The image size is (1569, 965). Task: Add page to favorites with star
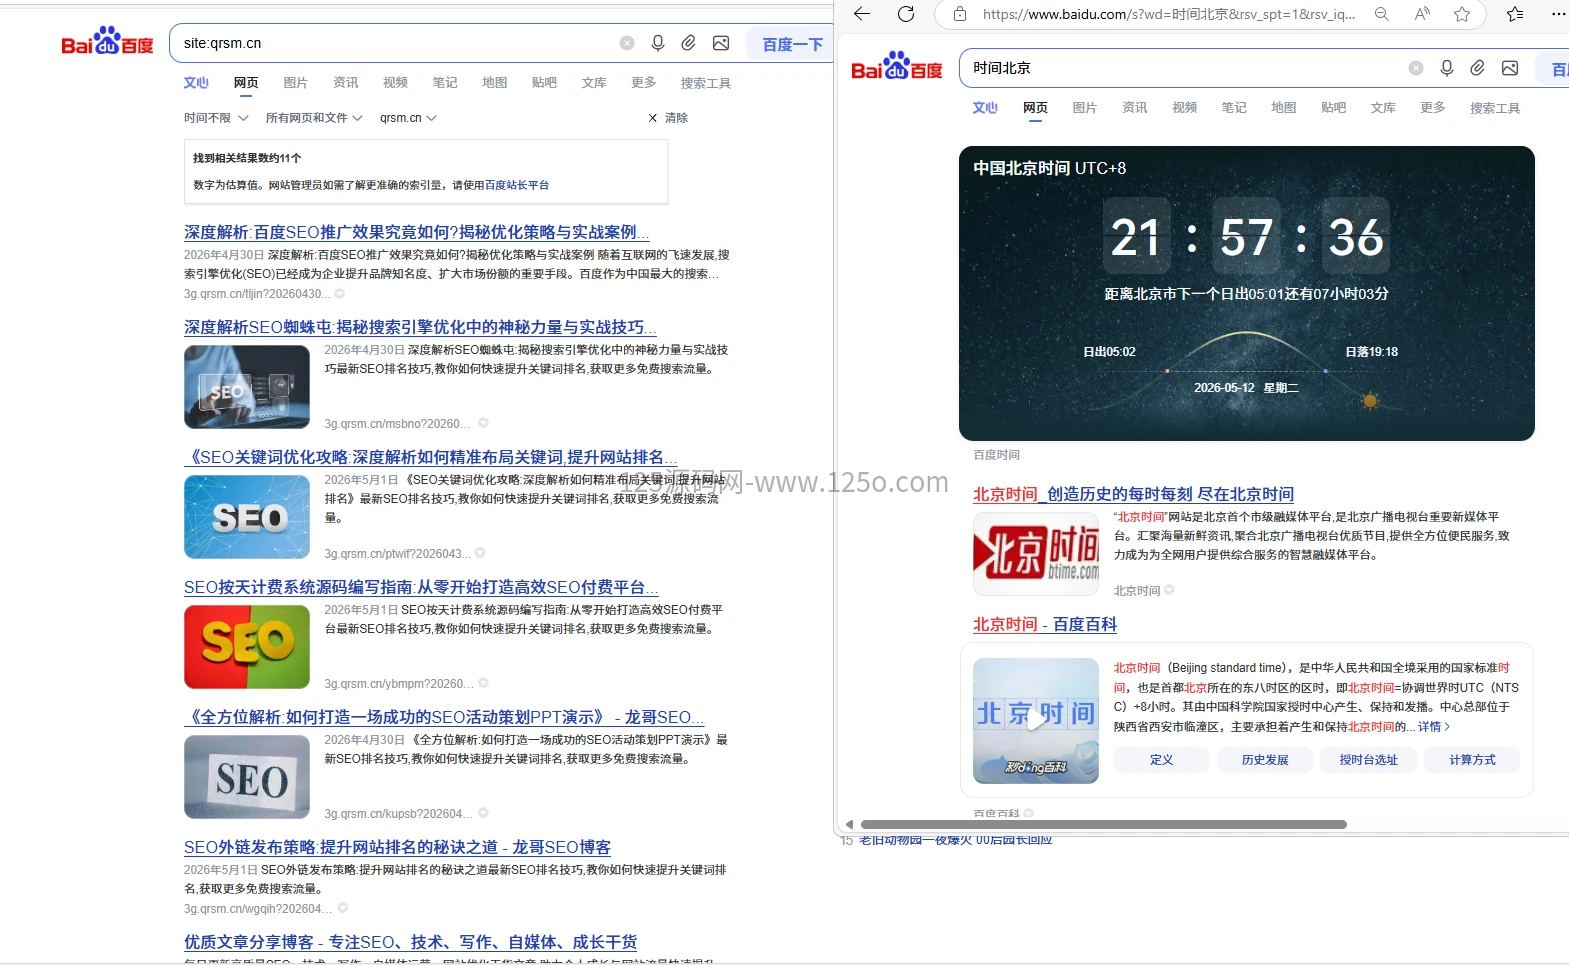click(x=1462, y=14)
